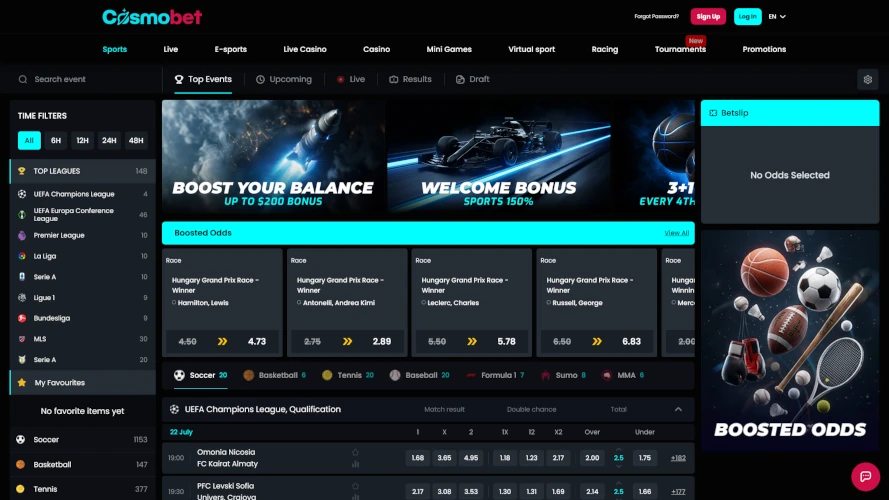
Task: Select the Baseball sport tab
Action: tap(420, 375)
